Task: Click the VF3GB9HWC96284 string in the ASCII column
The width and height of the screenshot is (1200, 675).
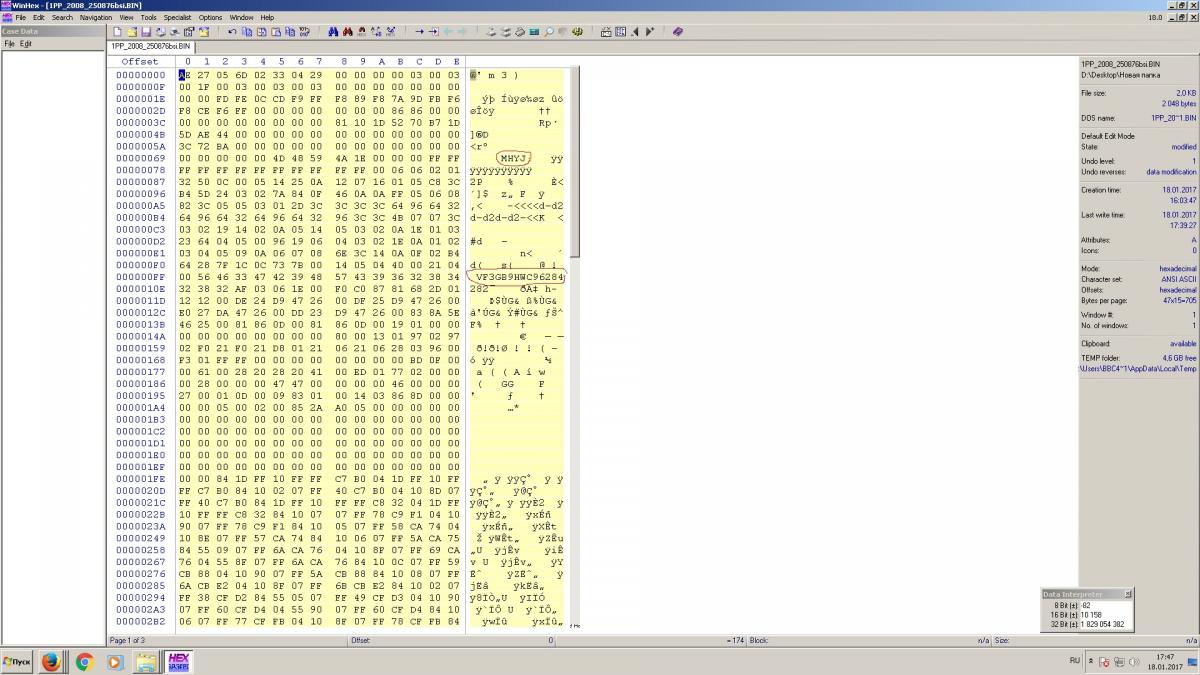Action: pos(520,276)
